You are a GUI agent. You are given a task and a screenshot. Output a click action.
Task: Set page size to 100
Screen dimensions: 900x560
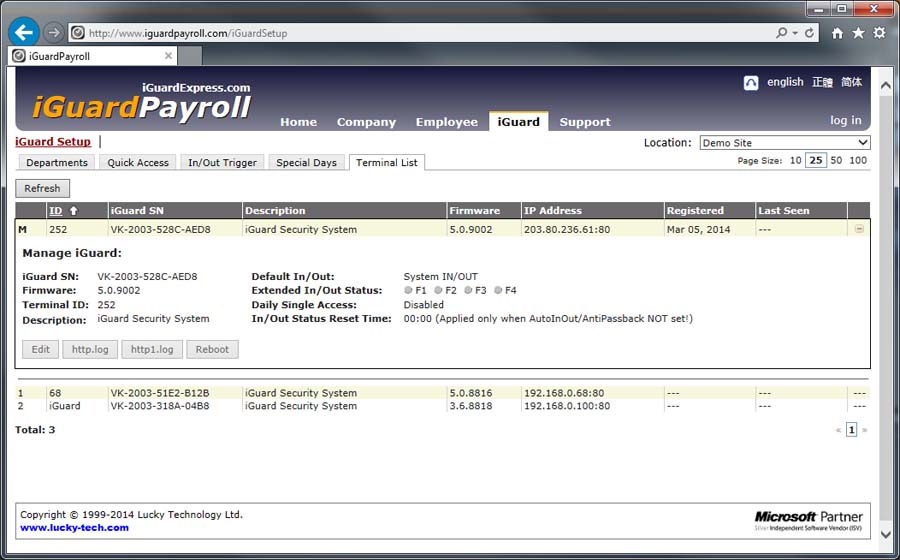858,161
